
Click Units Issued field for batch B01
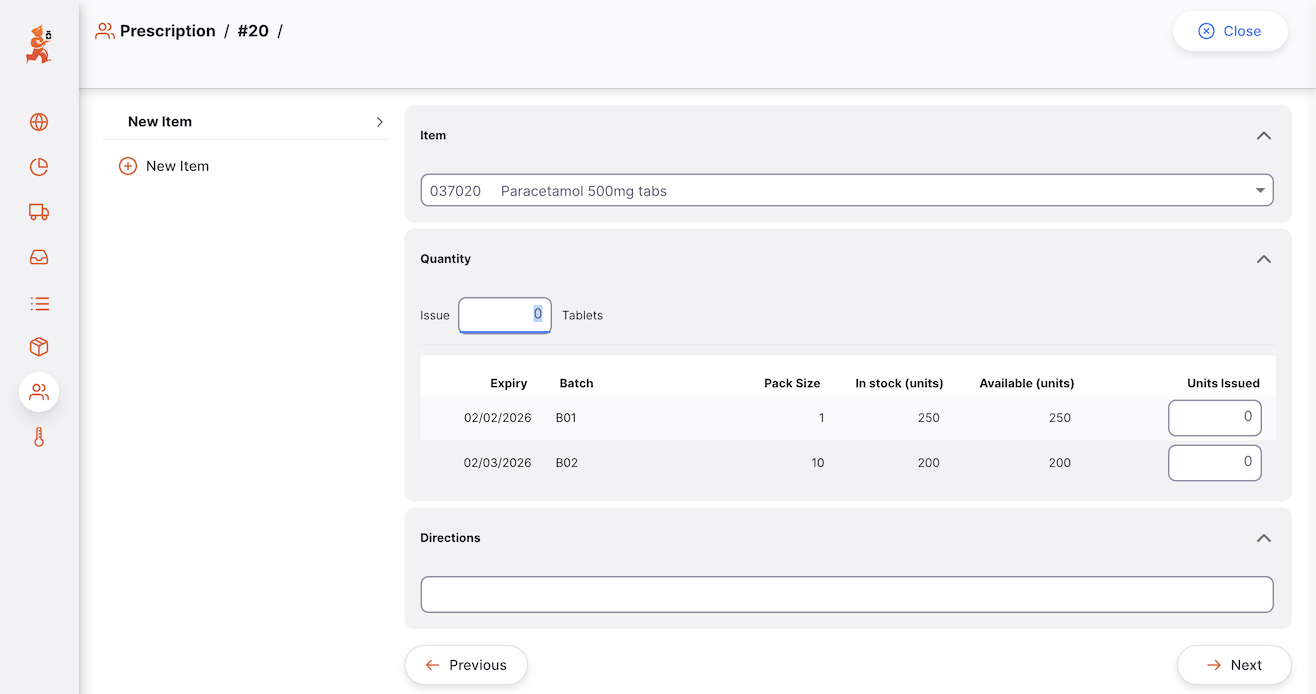click(1214, 418)
